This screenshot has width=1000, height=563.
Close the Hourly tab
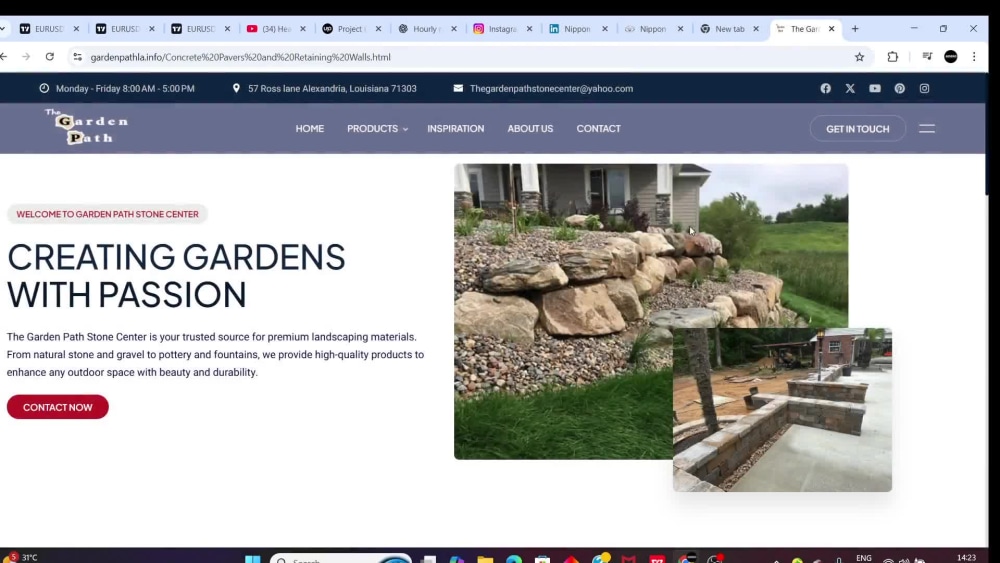[x=454, y=29]
